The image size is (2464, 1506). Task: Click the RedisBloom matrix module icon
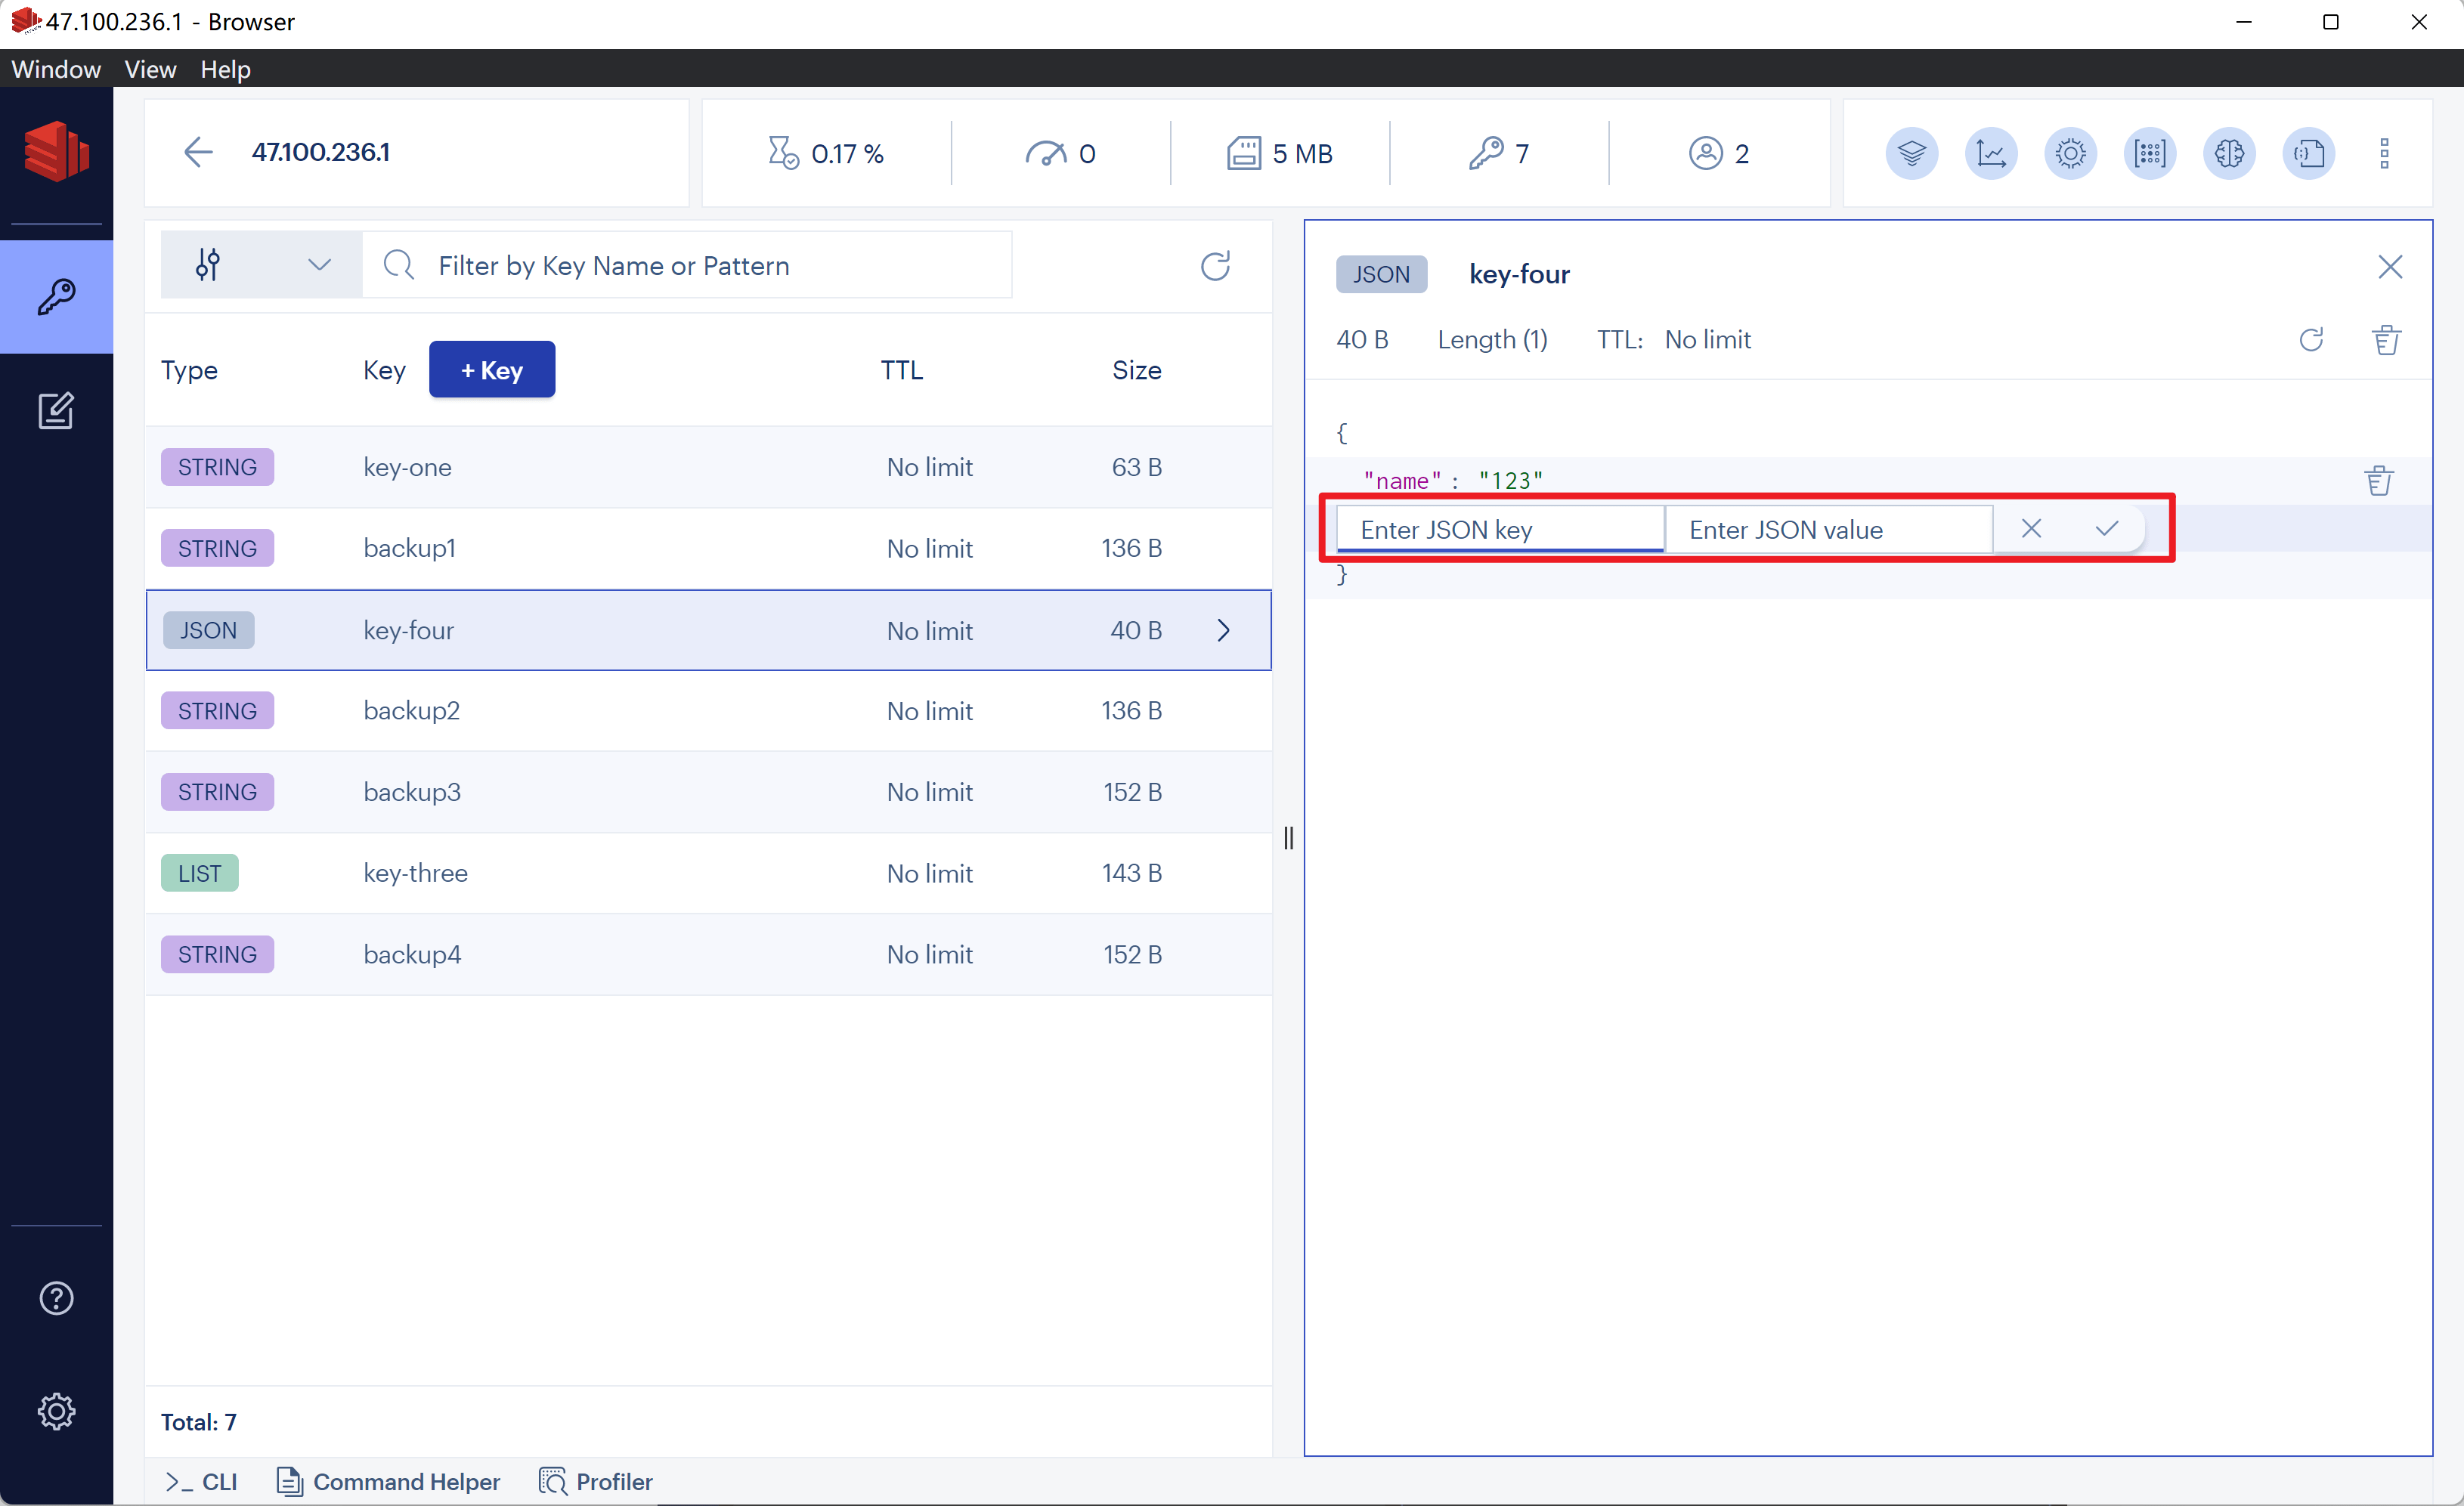(2149, 153)
